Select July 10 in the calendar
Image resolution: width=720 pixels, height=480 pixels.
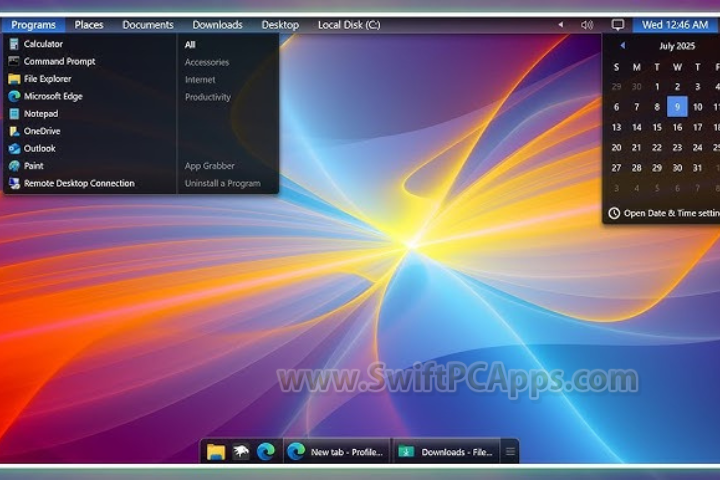click(x=698, y=107)
